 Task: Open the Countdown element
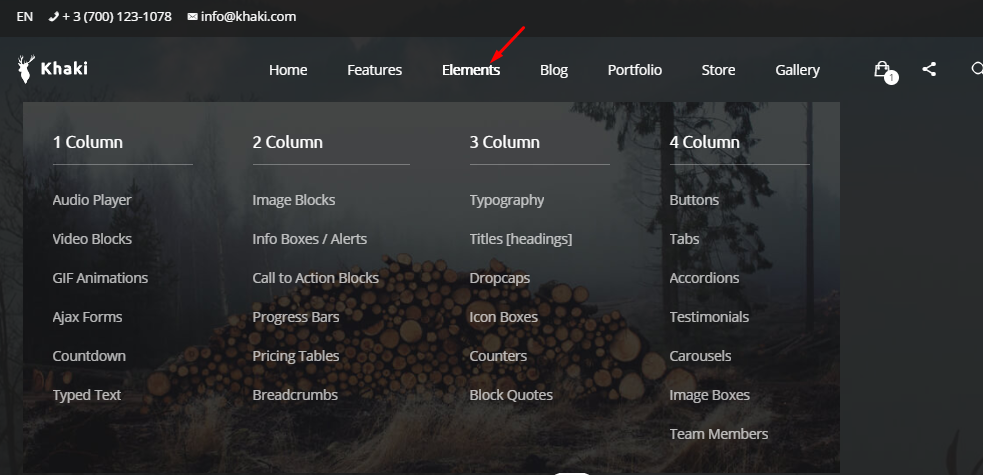tap(89, 356)
